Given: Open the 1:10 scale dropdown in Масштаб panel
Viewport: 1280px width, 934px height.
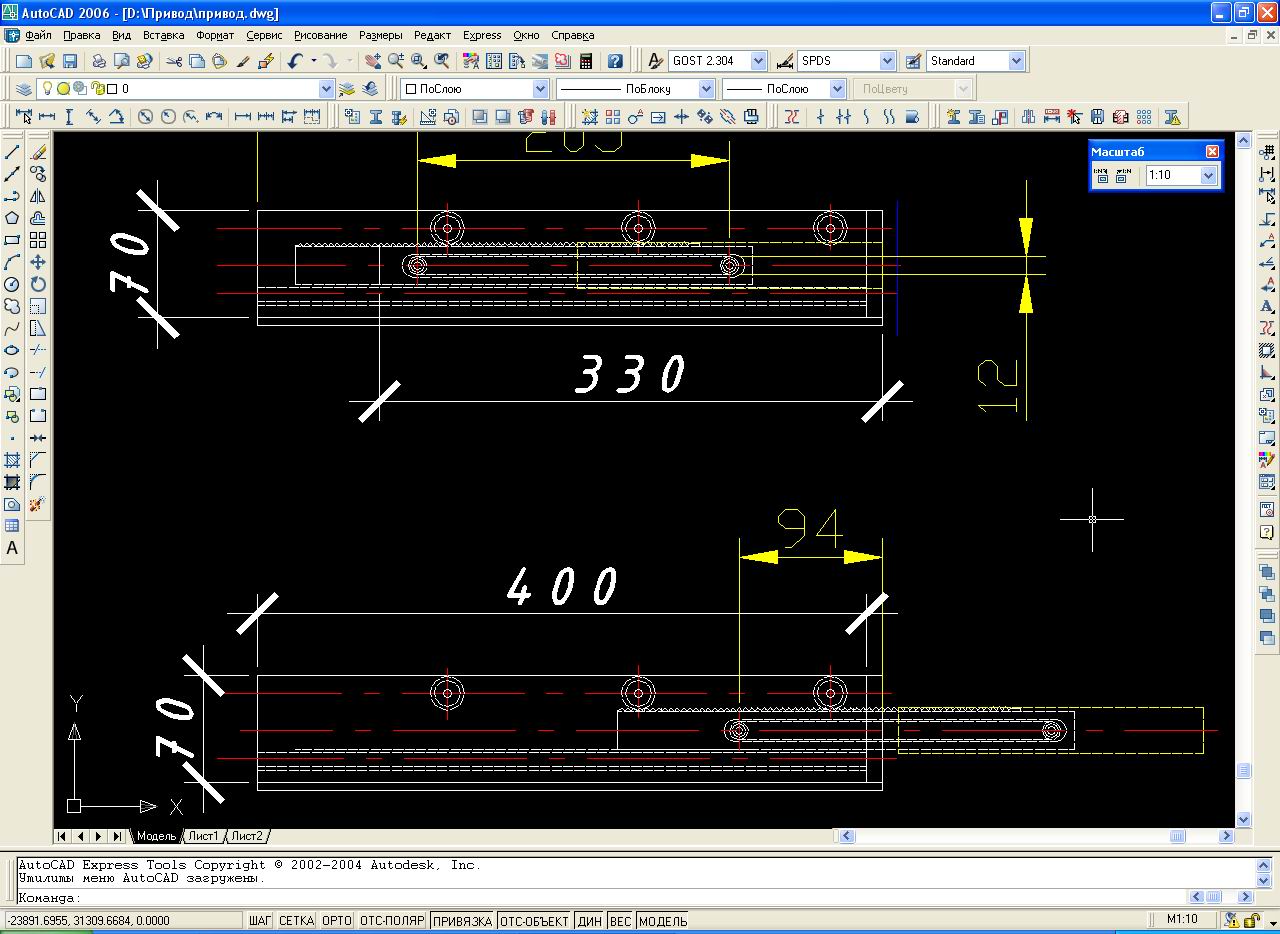Looking at the screenshot, I should [1207, 176].
